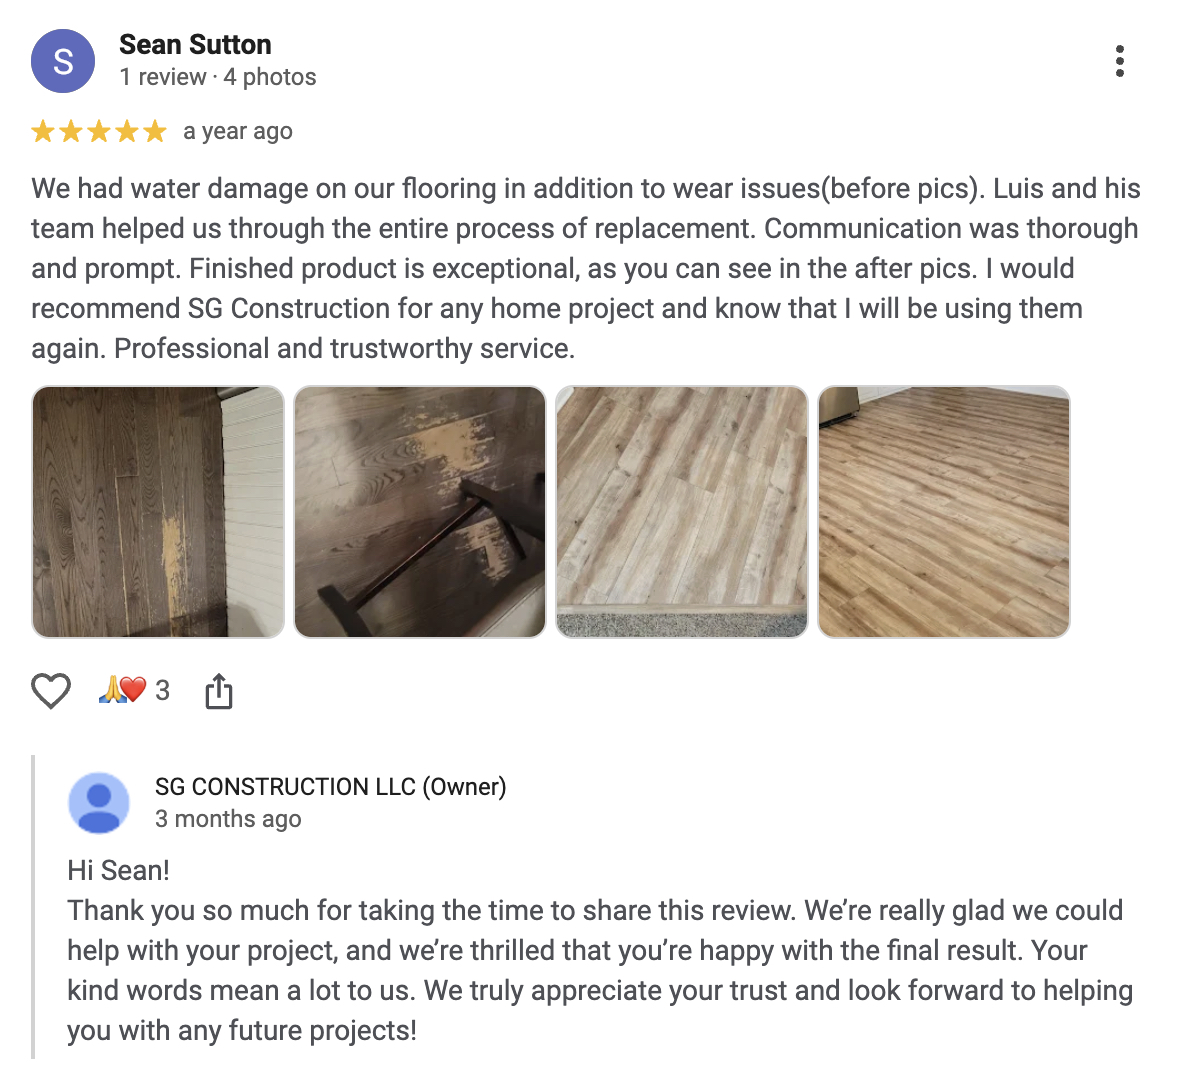
Task: Click the "3 months ago" reply timestamp
Action: click(228, 819)
